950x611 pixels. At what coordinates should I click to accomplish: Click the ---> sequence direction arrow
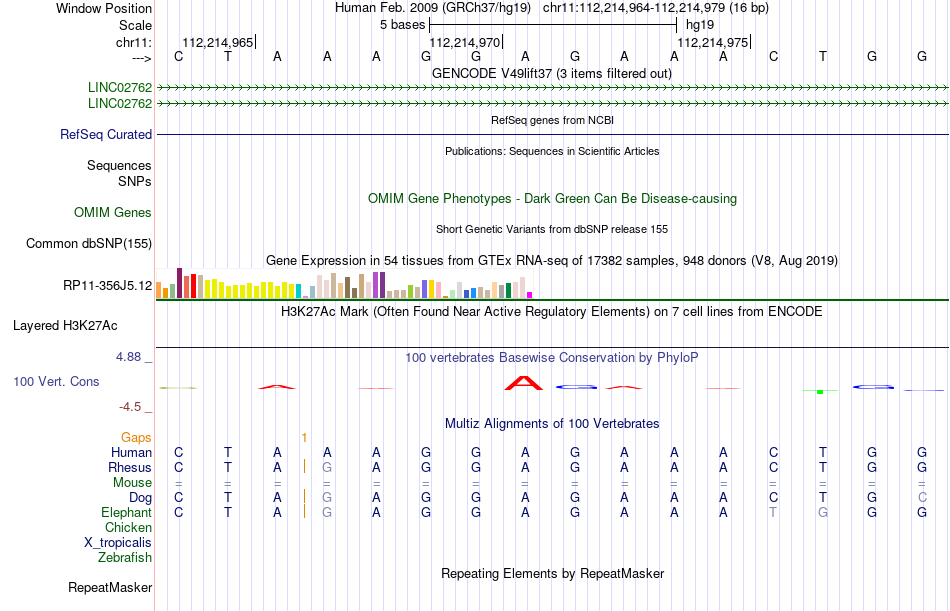coord(142,58)
